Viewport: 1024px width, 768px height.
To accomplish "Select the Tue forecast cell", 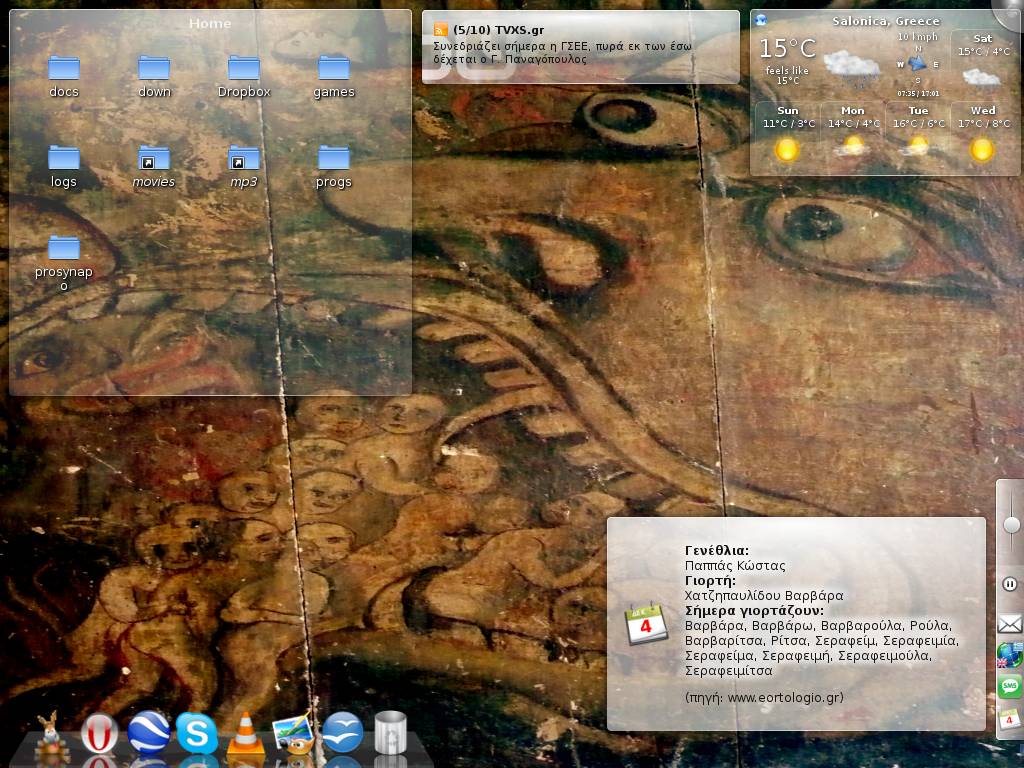I will coord(918,136).
